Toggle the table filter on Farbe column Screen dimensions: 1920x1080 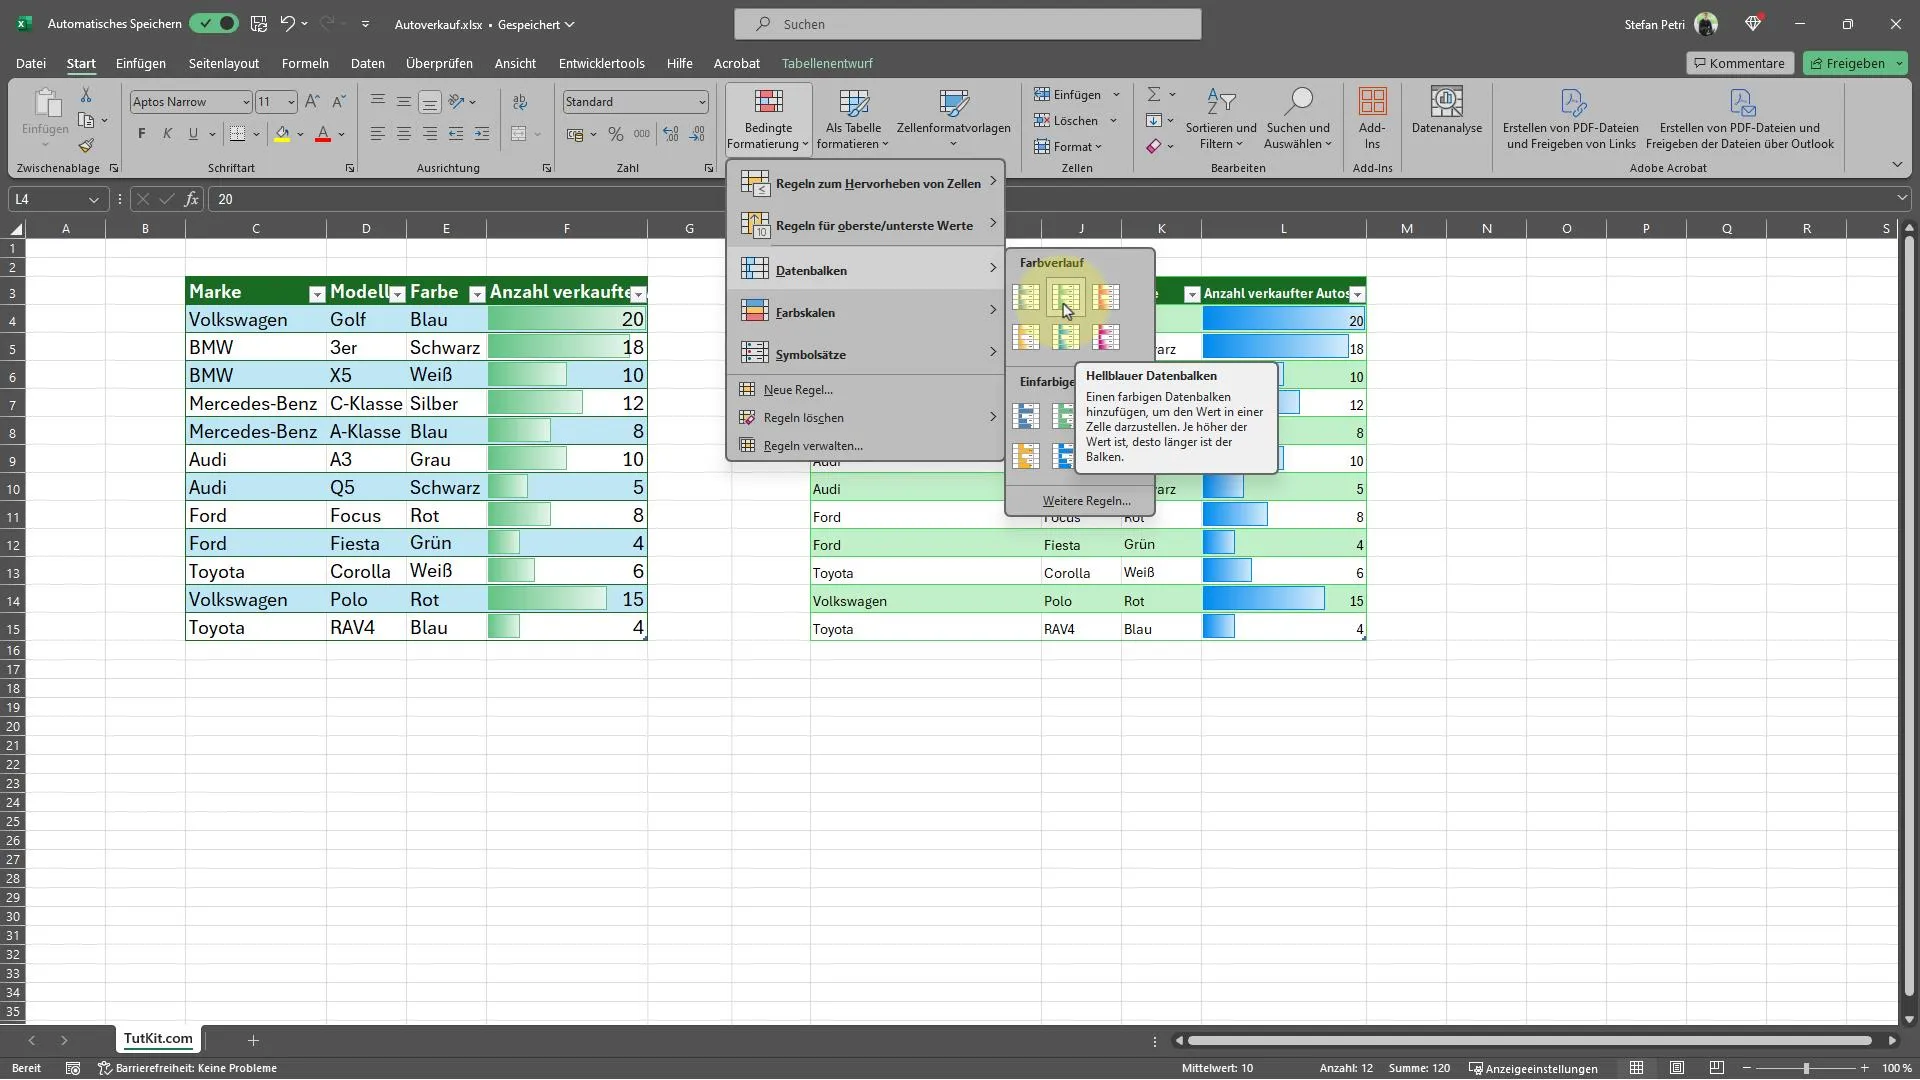click(x=475, y=293)
